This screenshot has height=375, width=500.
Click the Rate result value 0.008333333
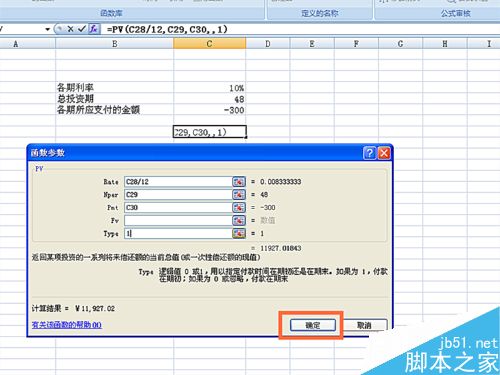(x=281, y=182)
